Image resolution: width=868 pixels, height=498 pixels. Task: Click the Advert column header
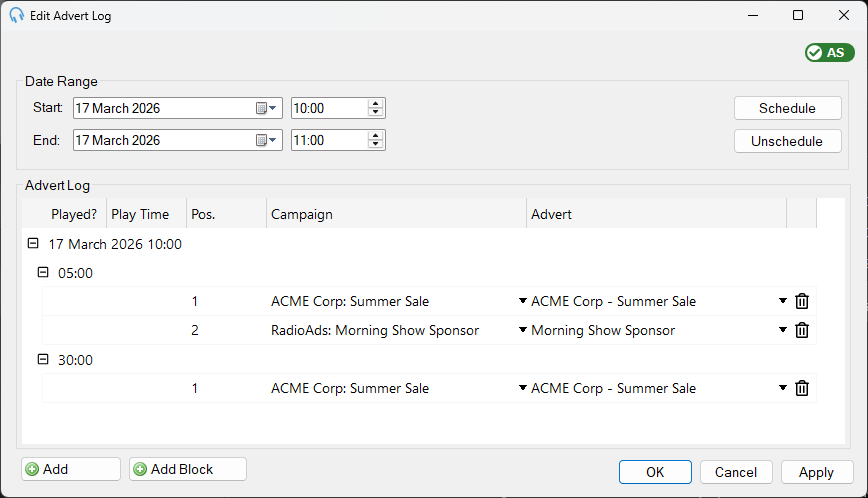tap(657, 214)
